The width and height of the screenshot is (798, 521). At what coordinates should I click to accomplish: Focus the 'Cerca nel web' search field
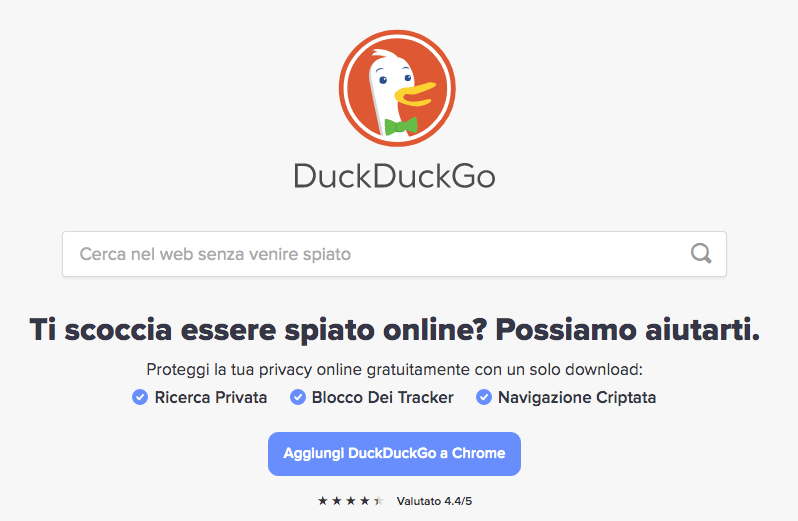tap(394, 254)
